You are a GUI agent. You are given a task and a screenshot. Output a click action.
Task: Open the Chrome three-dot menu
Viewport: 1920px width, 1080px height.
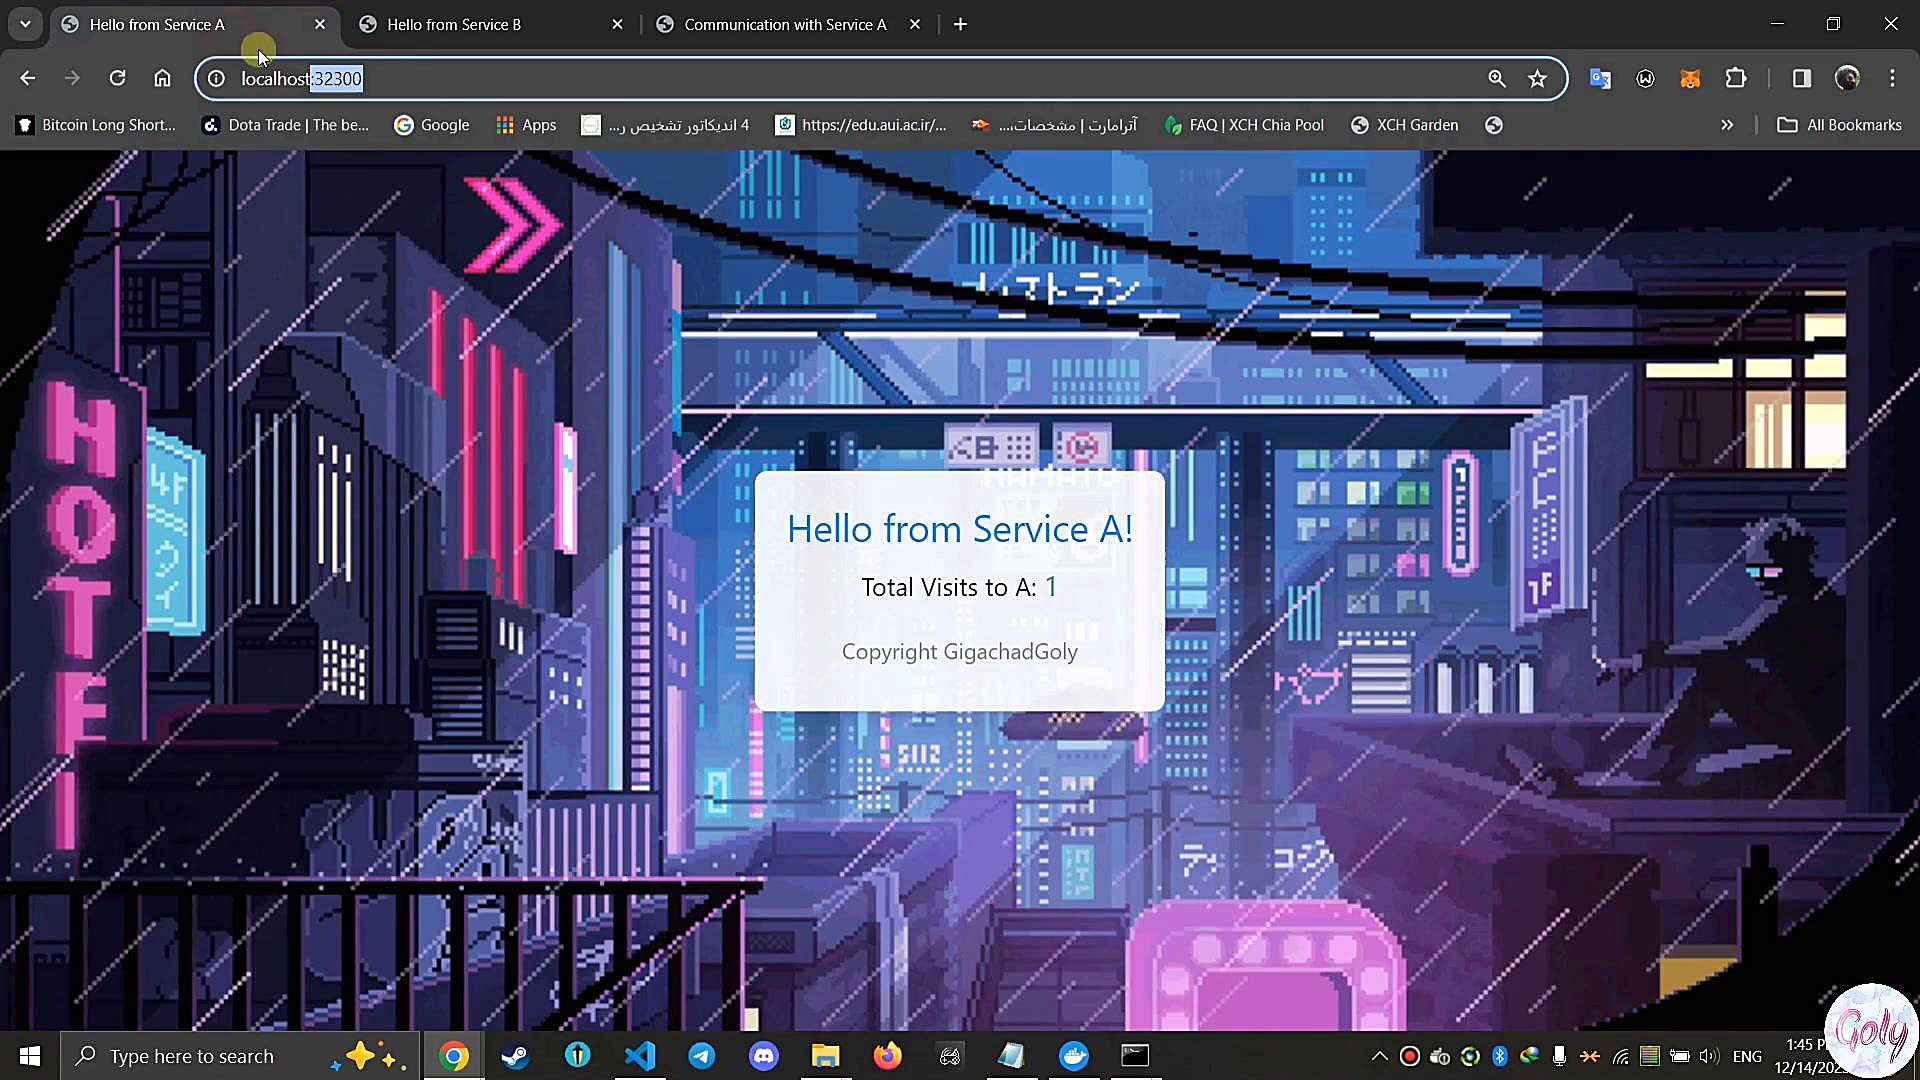coord(1892,78)
